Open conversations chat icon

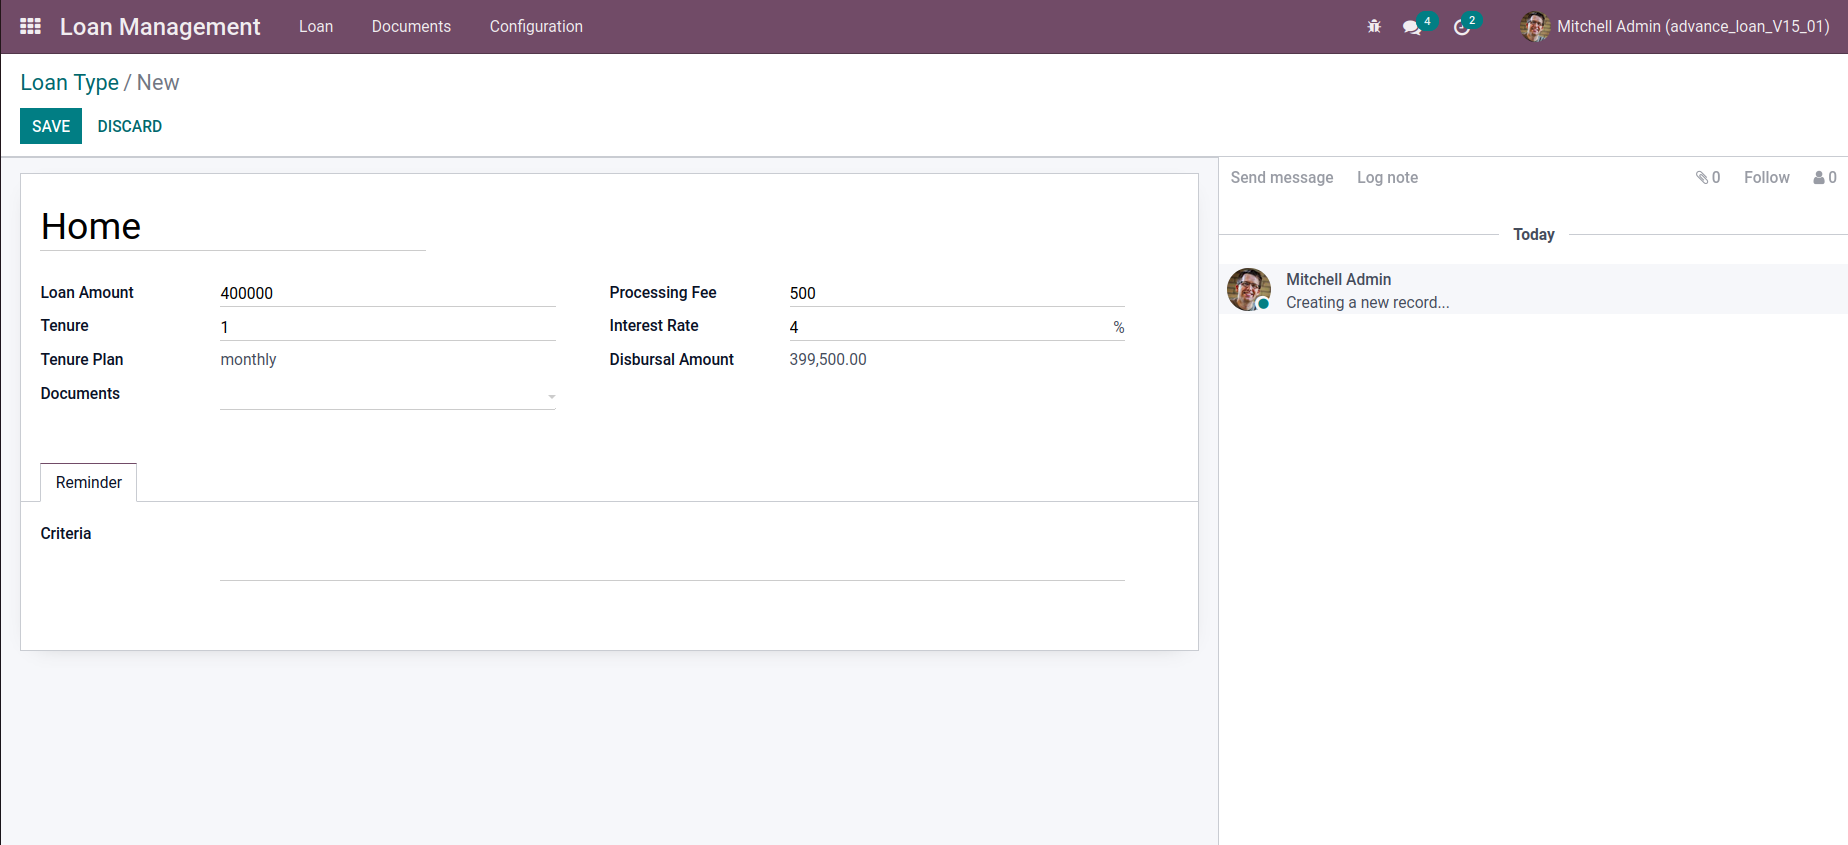coord(1412,27)
